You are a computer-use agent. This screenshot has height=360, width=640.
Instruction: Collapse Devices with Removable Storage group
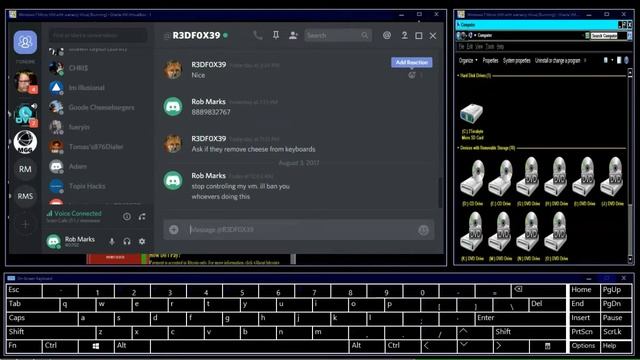click(458, 148)
